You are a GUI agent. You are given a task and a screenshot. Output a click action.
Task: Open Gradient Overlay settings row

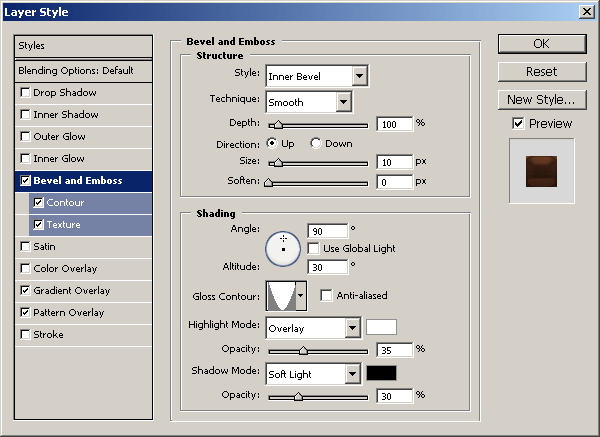(x=83, y=290)
